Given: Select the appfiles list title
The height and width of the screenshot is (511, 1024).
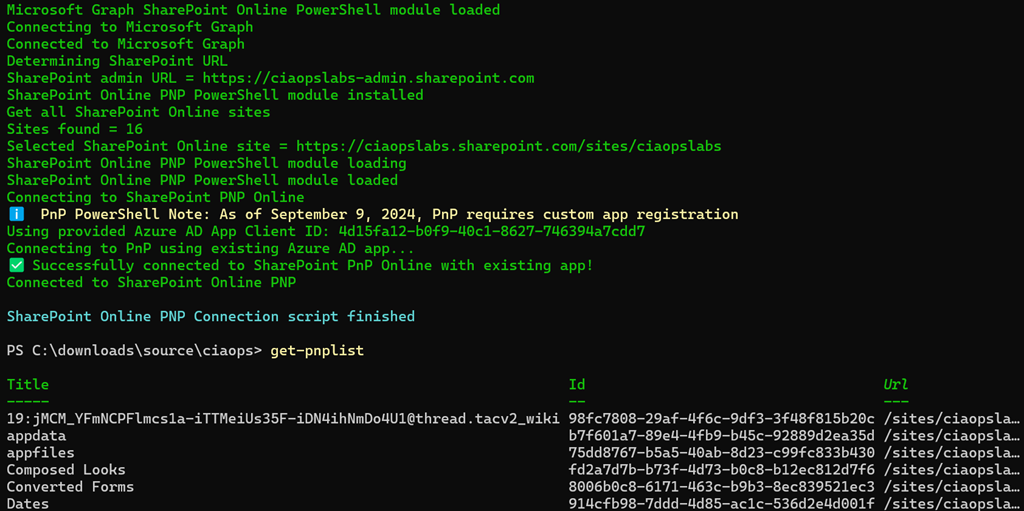Looking at the screenshot, I should [x=41, y=453].
